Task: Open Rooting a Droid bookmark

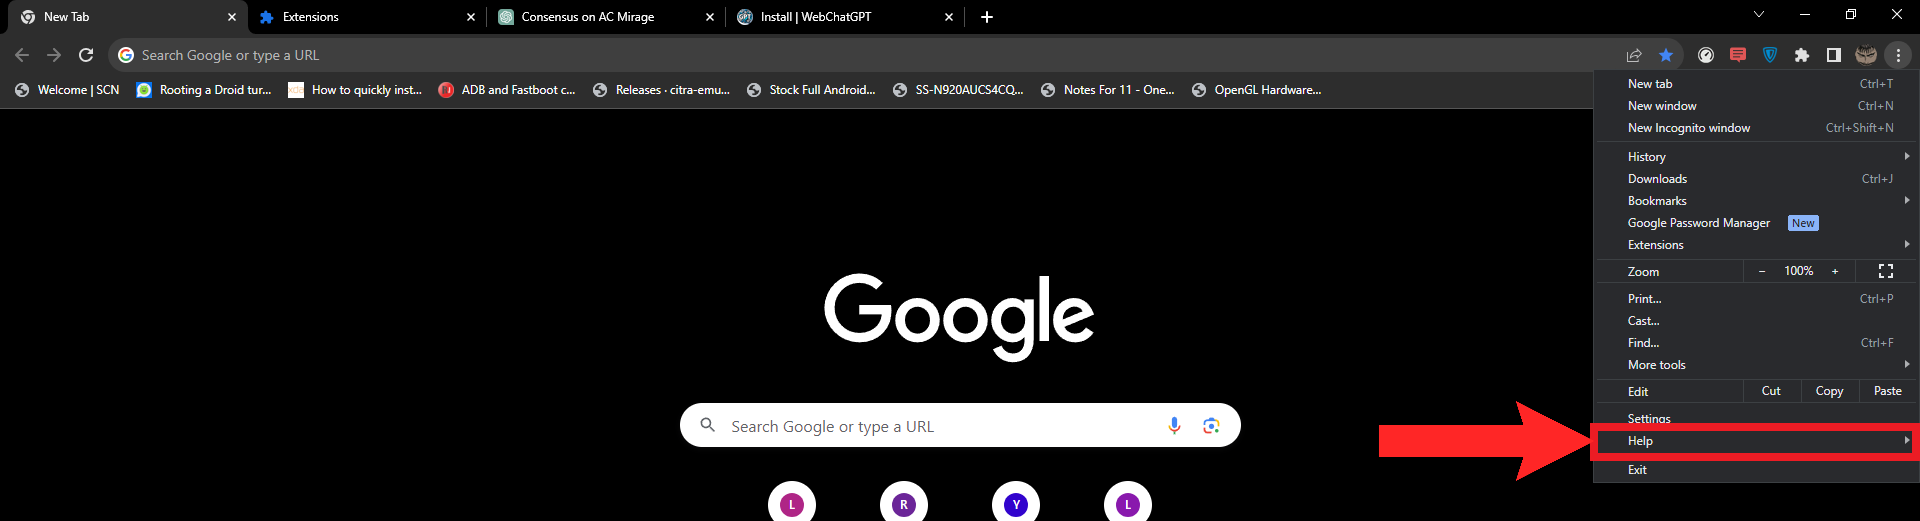Action: [x=204, y=90]
